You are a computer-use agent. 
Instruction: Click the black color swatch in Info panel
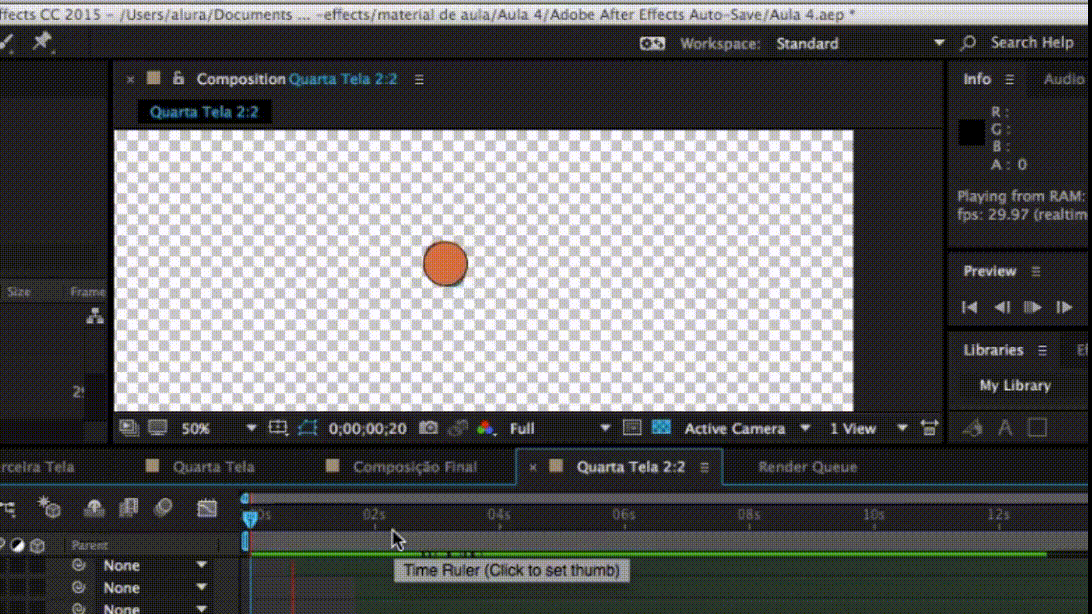pos(972,132)
